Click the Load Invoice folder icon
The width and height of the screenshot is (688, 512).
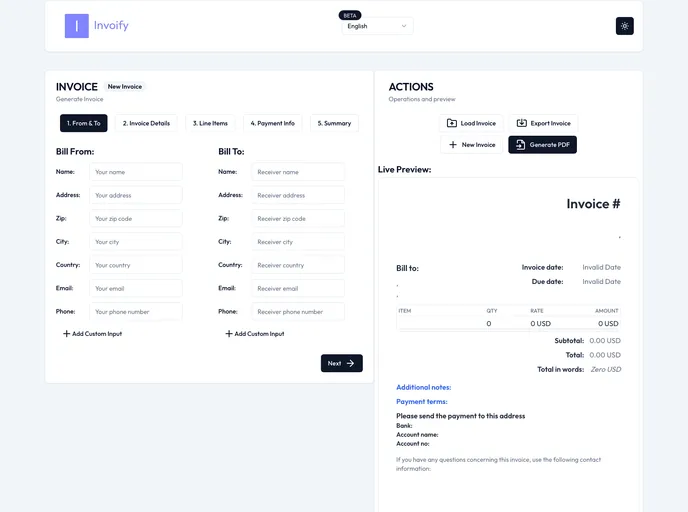click(x=452, y=123)
